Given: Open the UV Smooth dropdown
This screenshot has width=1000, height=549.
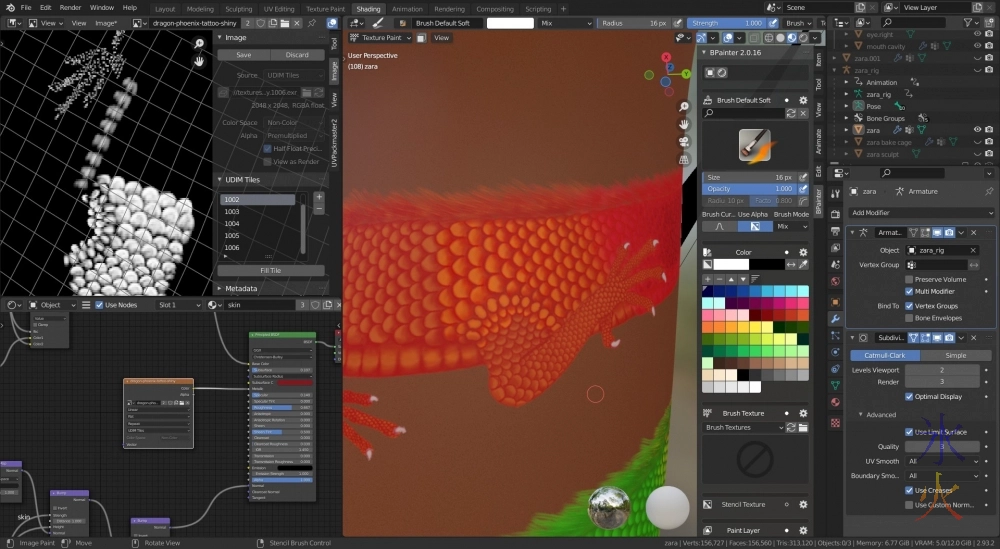Looking at the screenshot, I should tap(943, 461).
